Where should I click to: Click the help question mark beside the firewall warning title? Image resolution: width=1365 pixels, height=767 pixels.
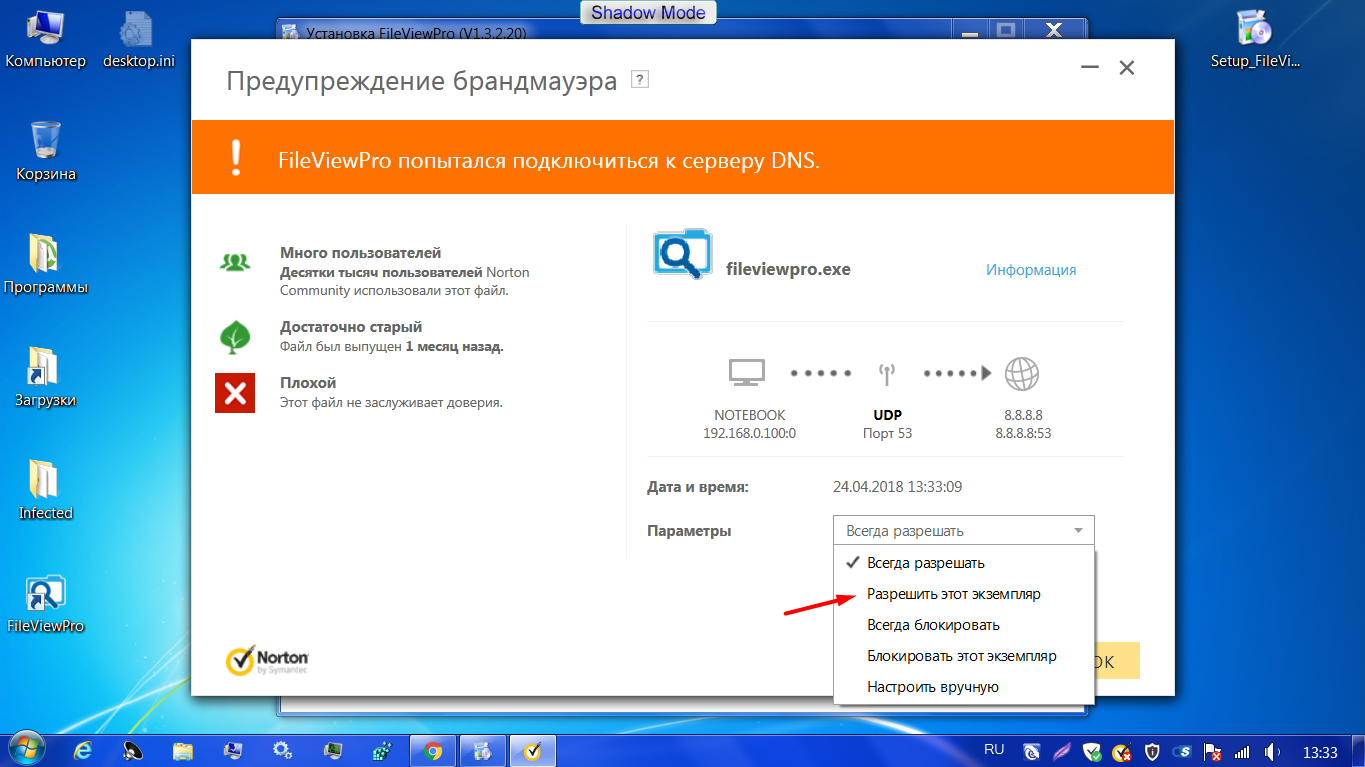(640, 80)
